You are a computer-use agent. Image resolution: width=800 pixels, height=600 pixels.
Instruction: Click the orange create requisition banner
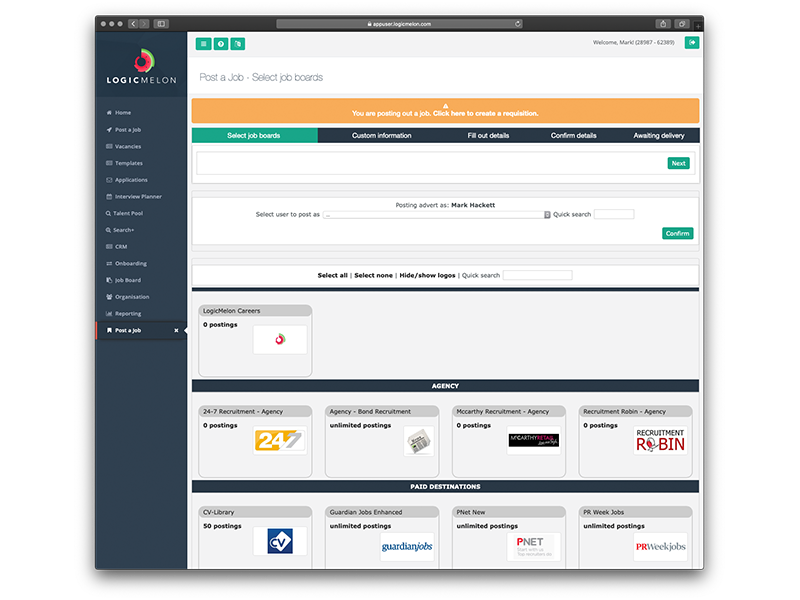tap(445, 111)
